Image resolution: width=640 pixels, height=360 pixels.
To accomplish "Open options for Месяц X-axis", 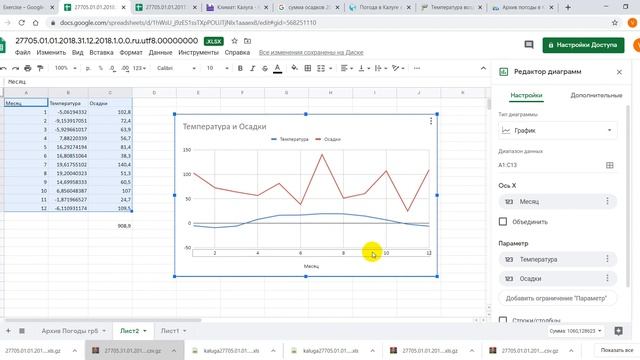I will click(607, 201).
